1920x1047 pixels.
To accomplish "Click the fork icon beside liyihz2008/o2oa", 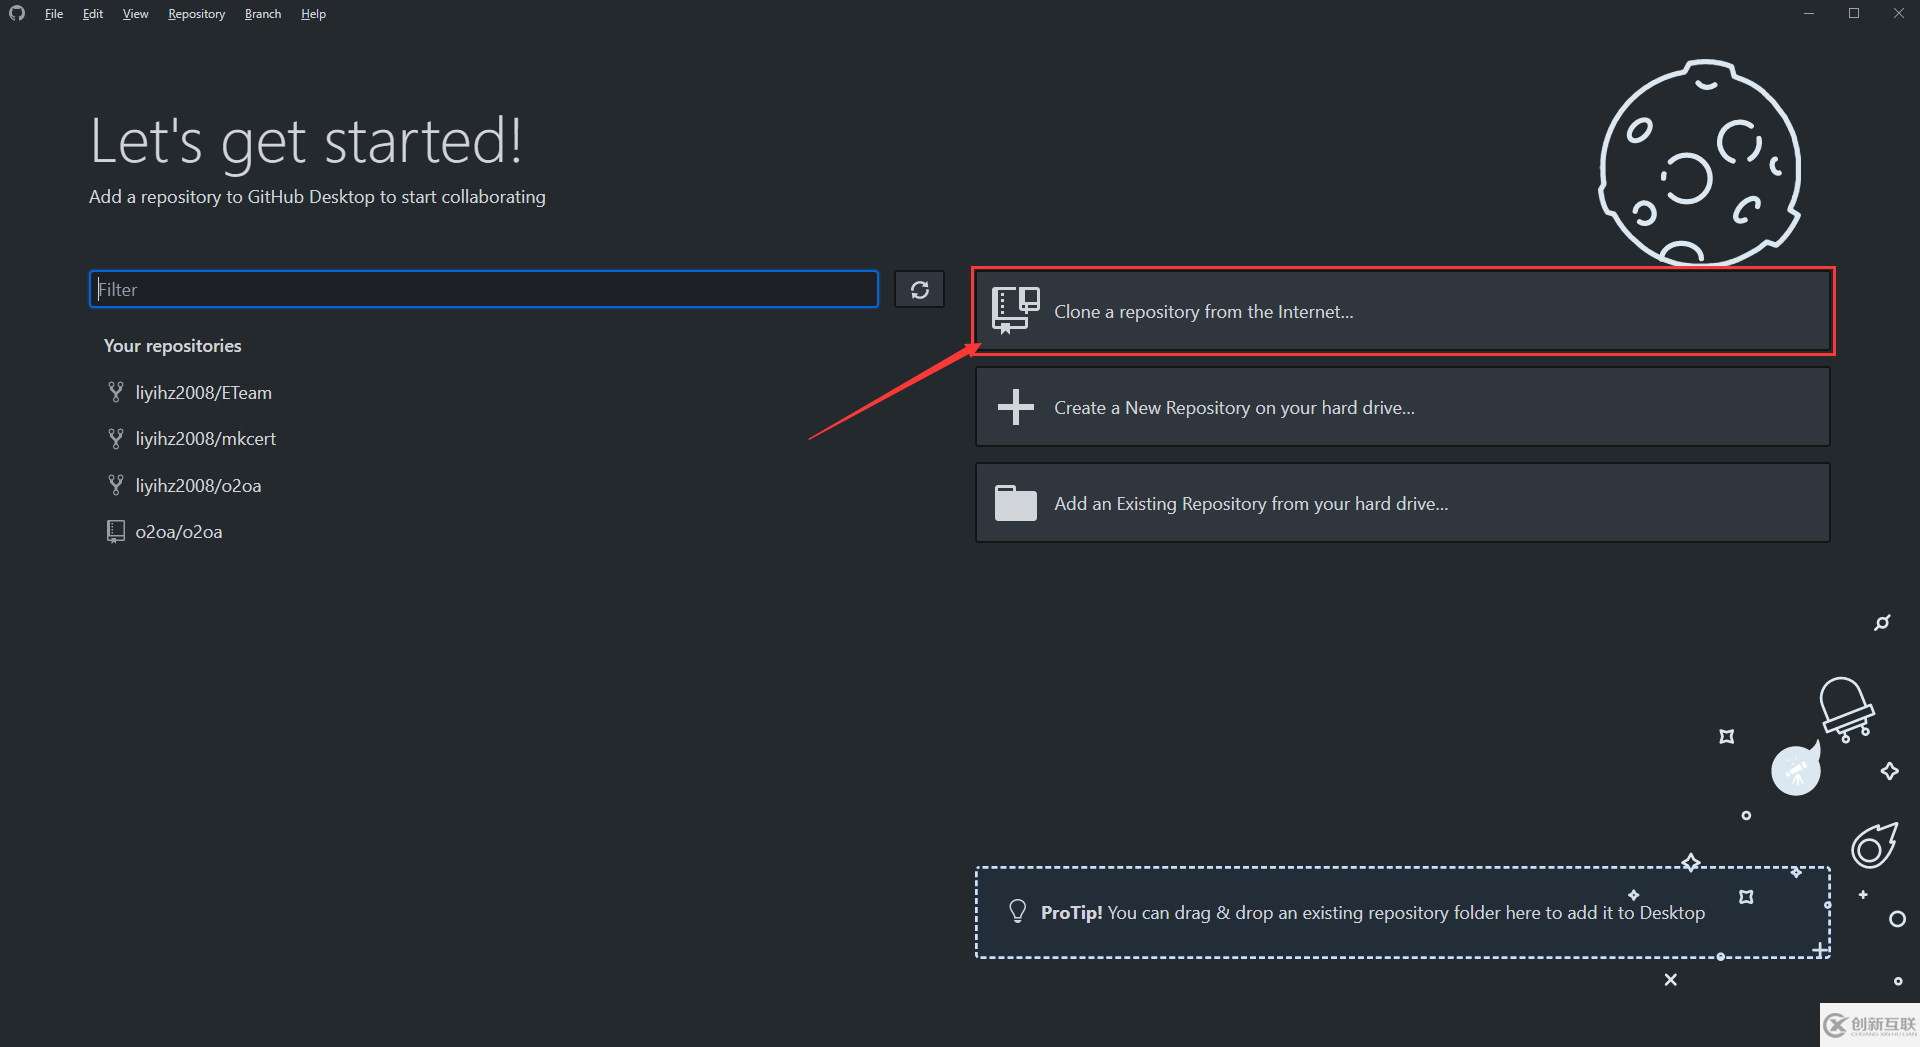I will [x=116, y=485].
